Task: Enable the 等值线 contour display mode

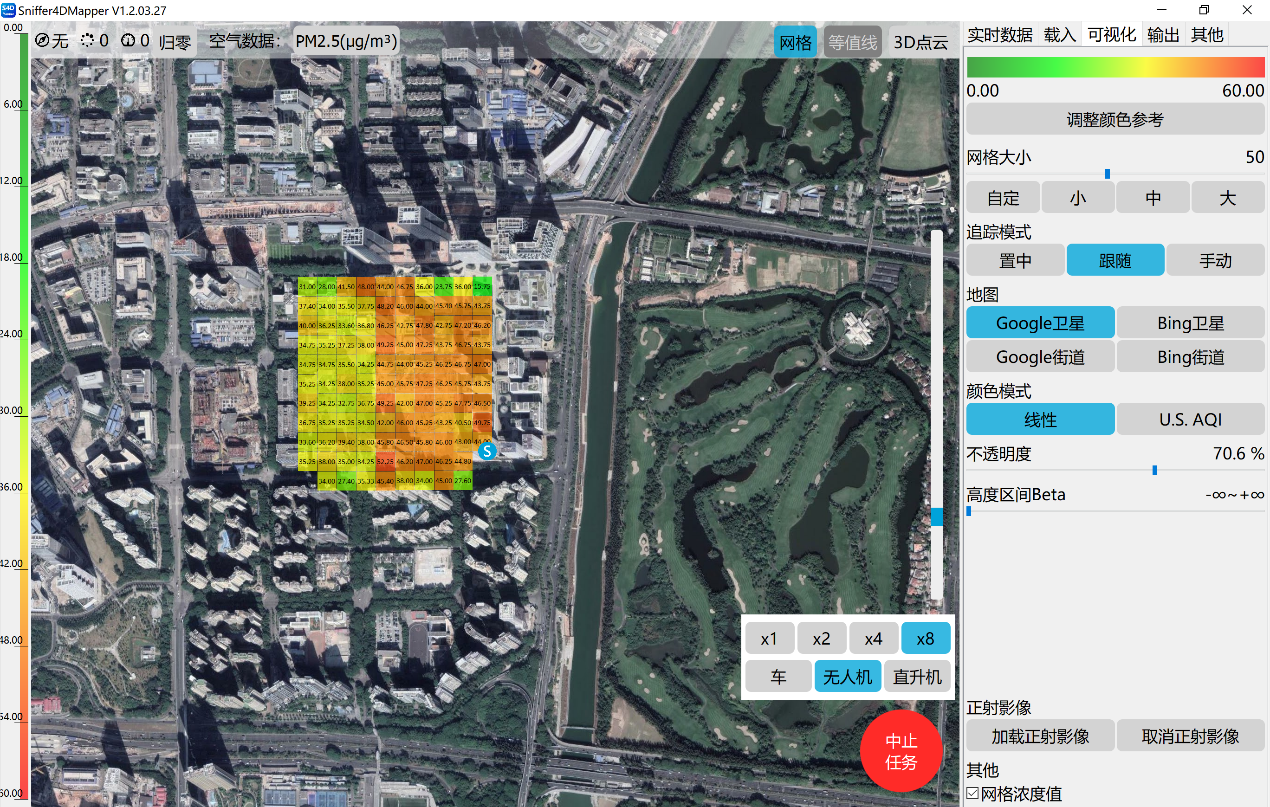Action: [852, 42]
